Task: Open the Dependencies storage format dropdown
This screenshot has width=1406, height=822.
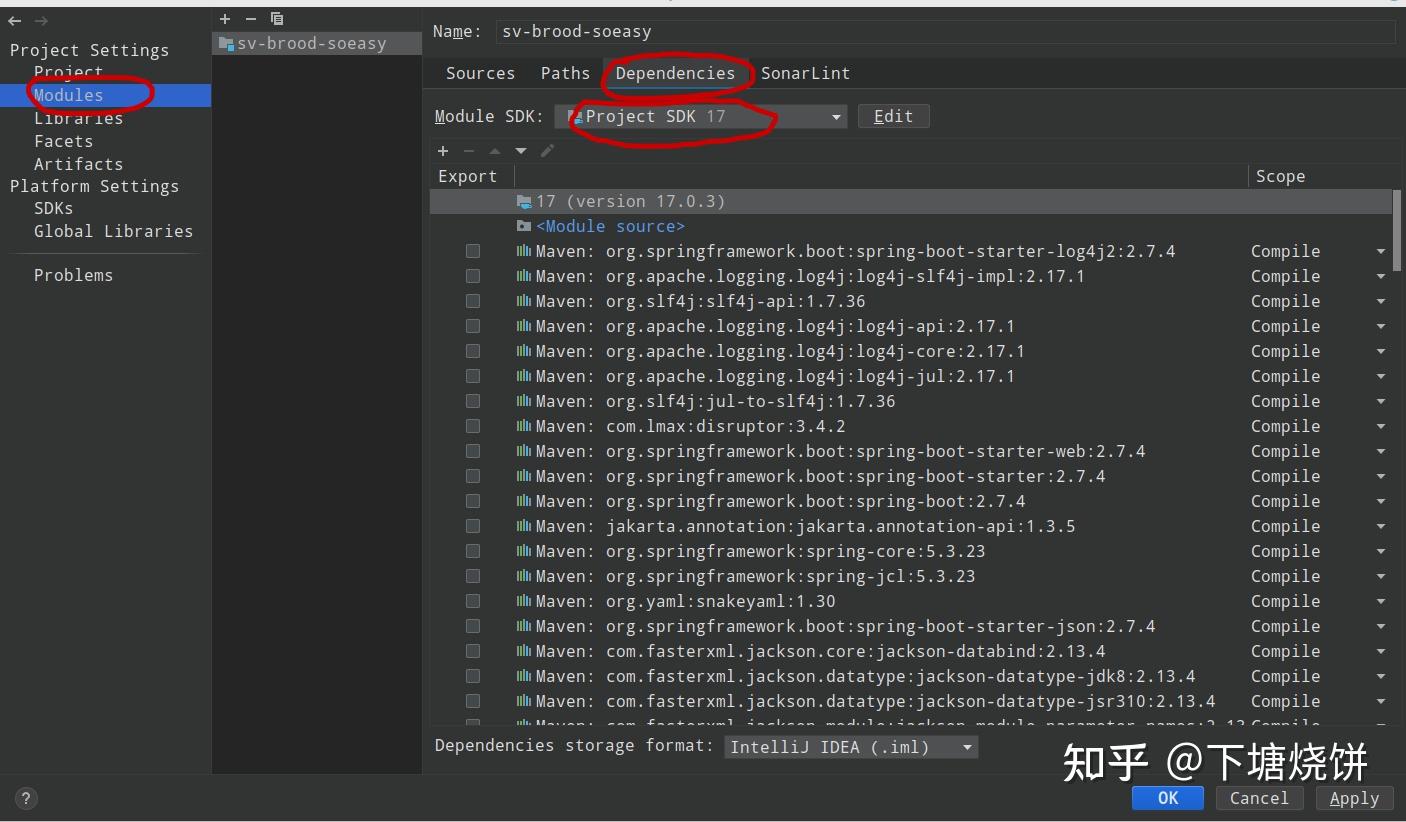Action: (965, 746)
